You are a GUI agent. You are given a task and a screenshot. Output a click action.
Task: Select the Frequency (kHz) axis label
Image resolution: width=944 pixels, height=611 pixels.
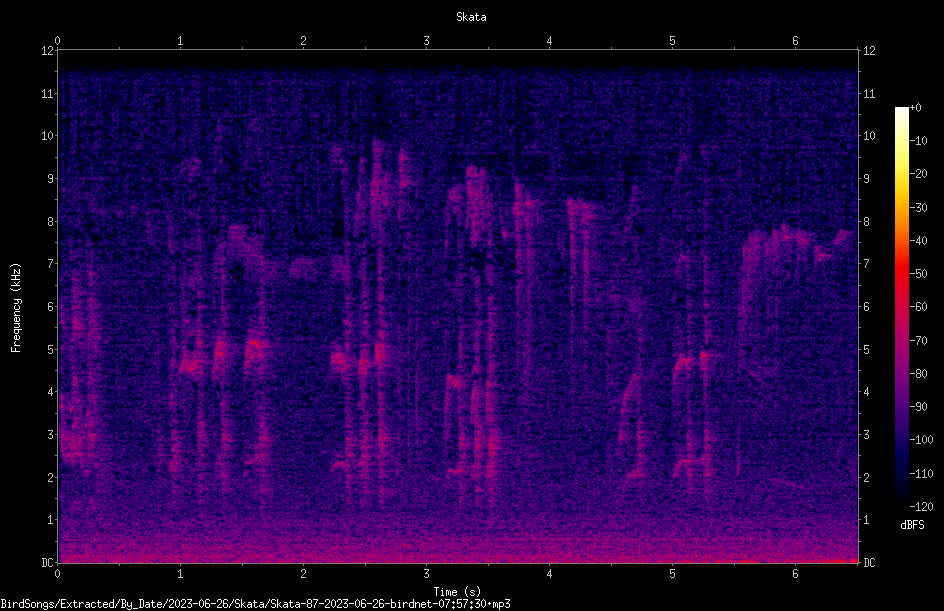point(16,308)
